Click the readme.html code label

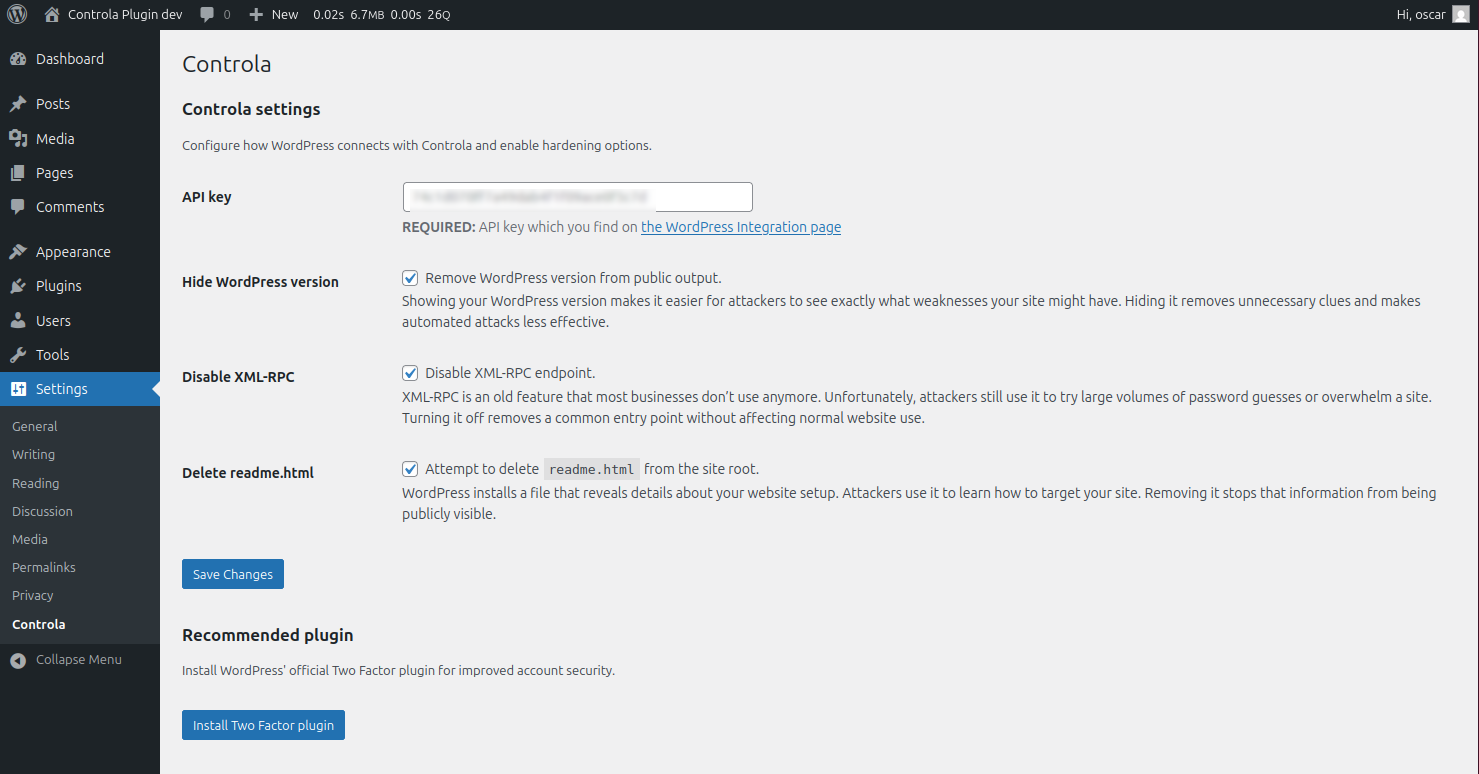592,469
